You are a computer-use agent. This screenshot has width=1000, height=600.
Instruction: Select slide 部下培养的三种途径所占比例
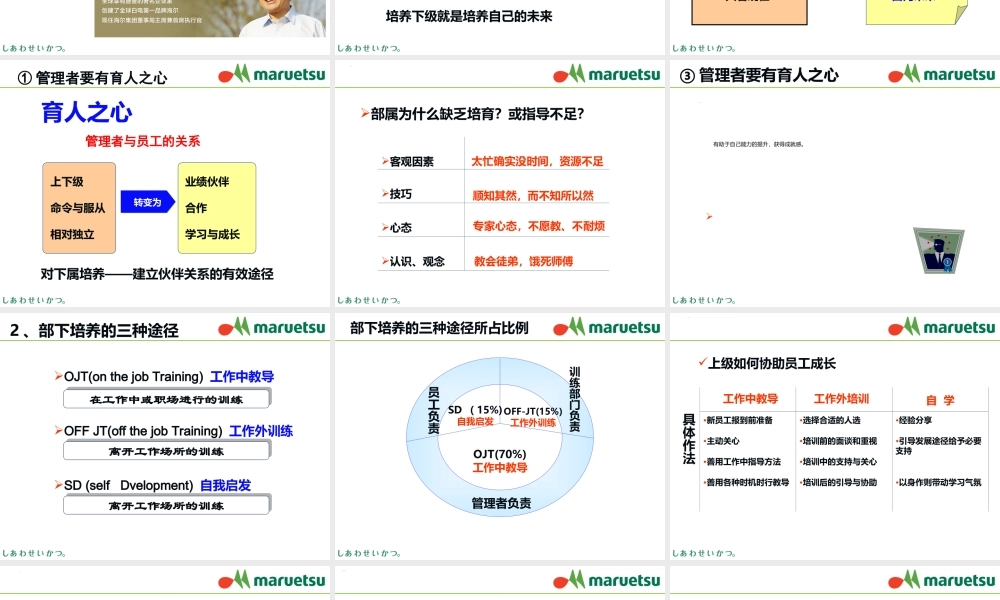[x=500, y=437]
